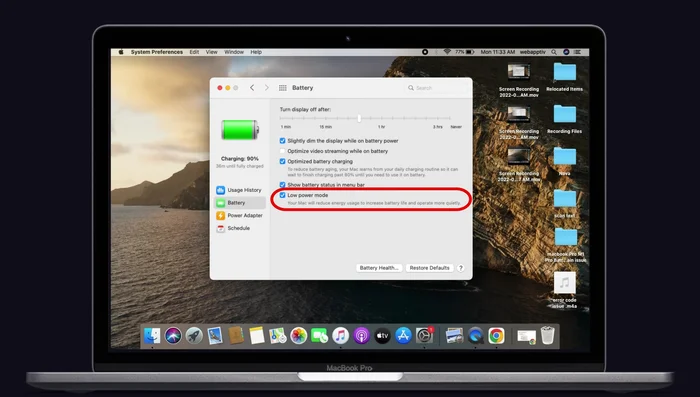Toggle Optimized battery charging checkbox

click(x=283, y=161)
